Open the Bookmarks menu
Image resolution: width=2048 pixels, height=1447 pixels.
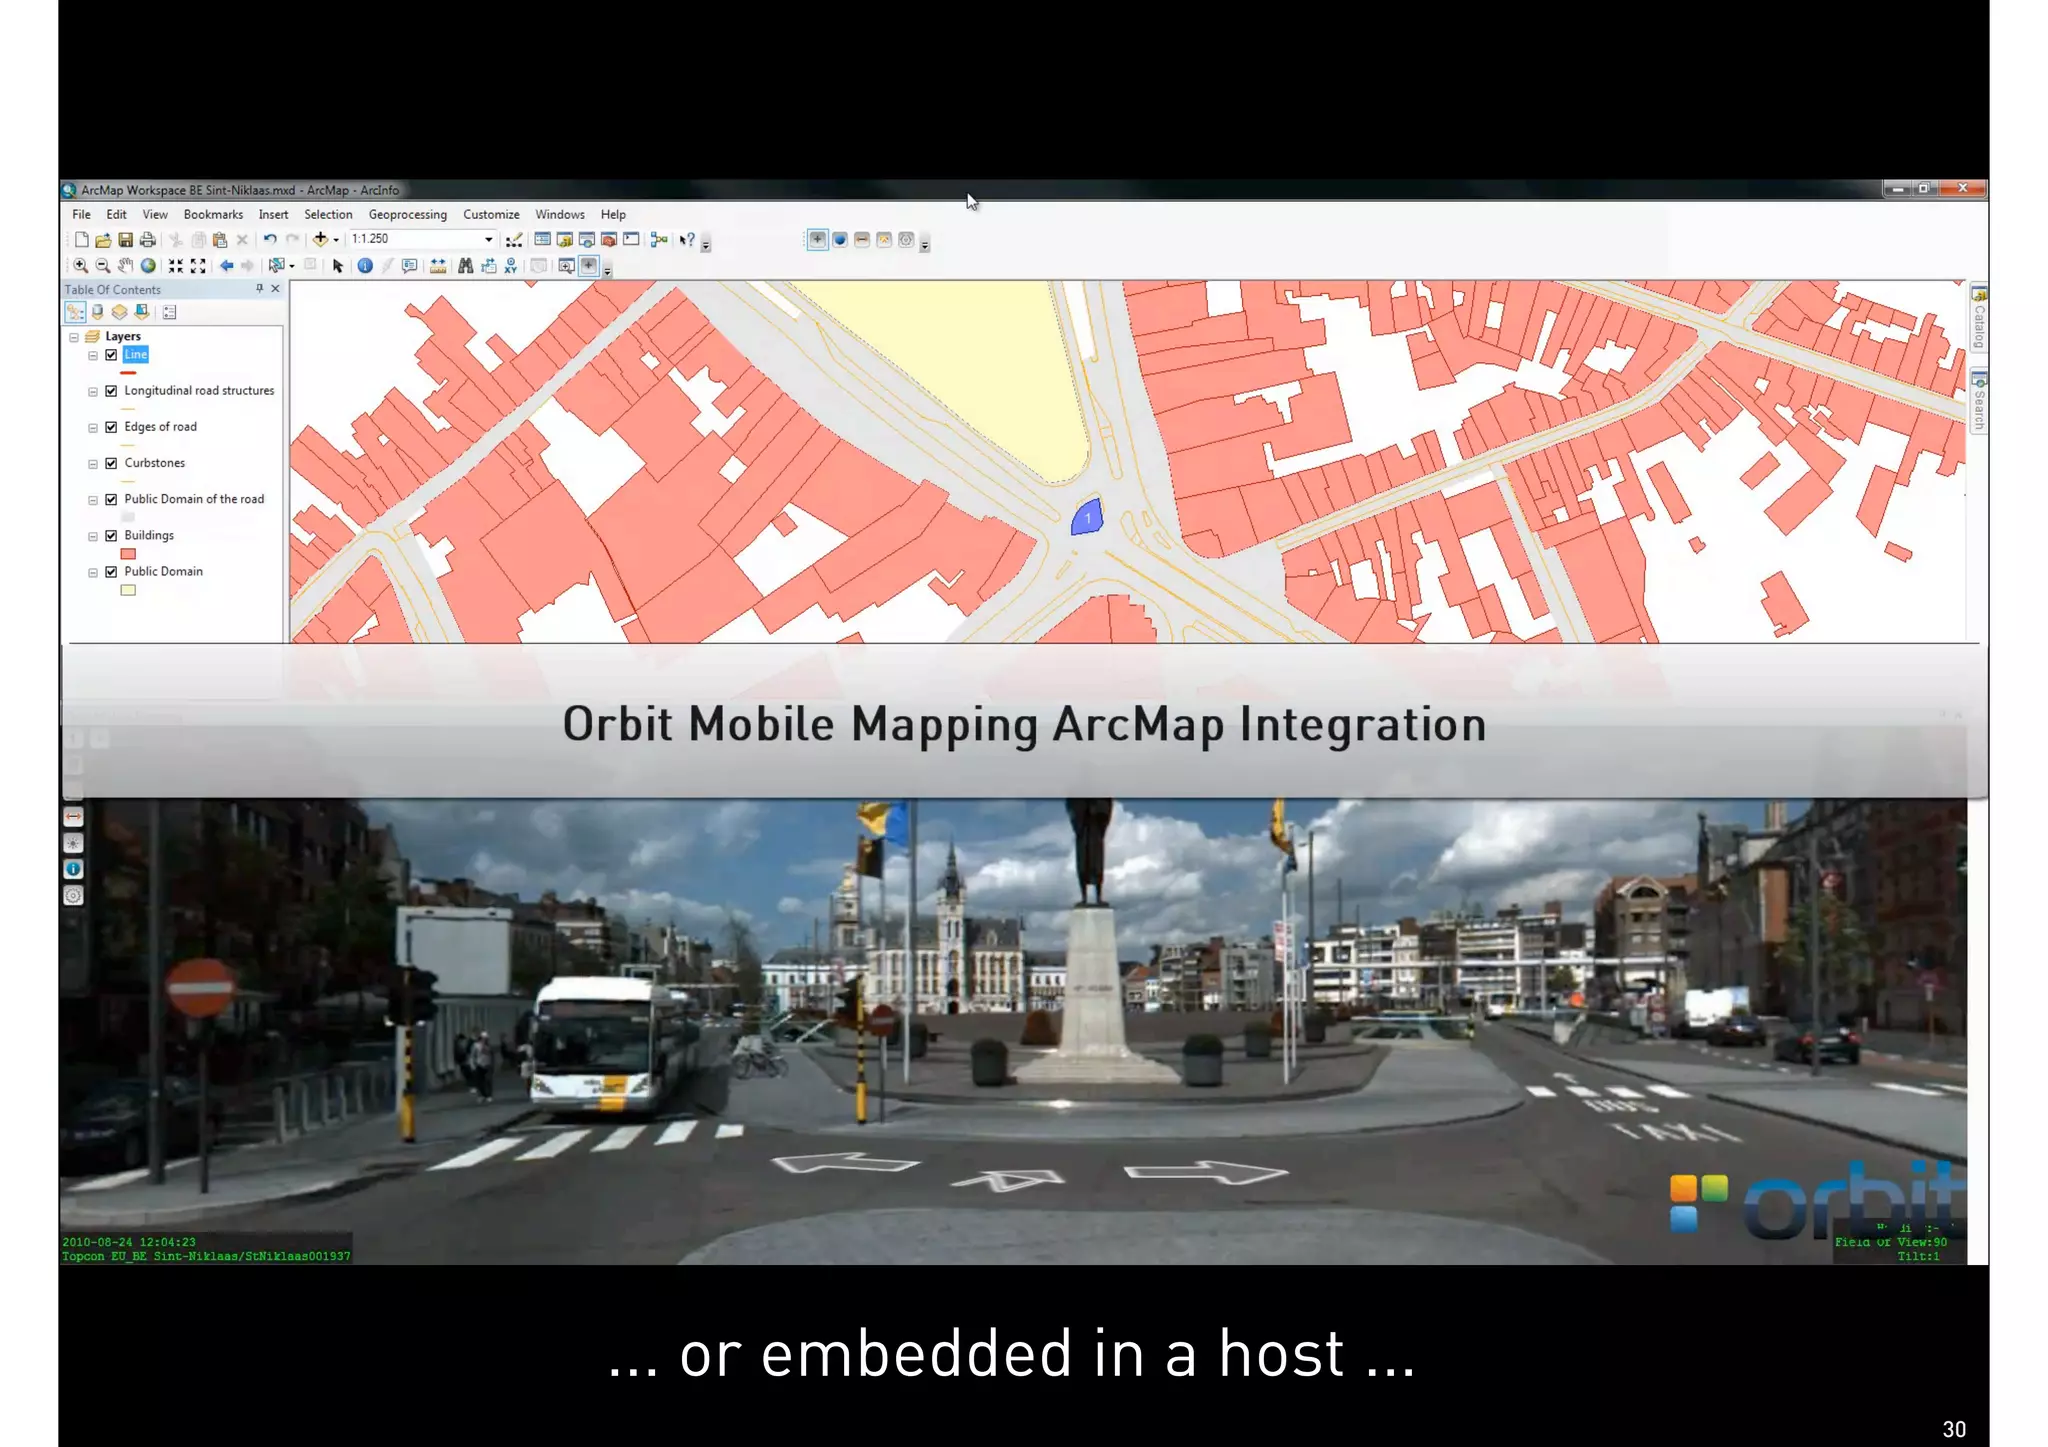tap(213, 215)
